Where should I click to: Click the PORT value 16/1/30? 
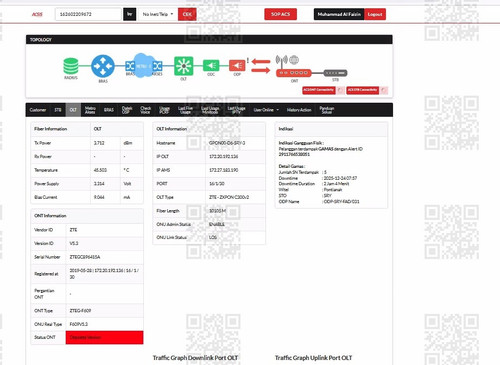pos(217,184)
